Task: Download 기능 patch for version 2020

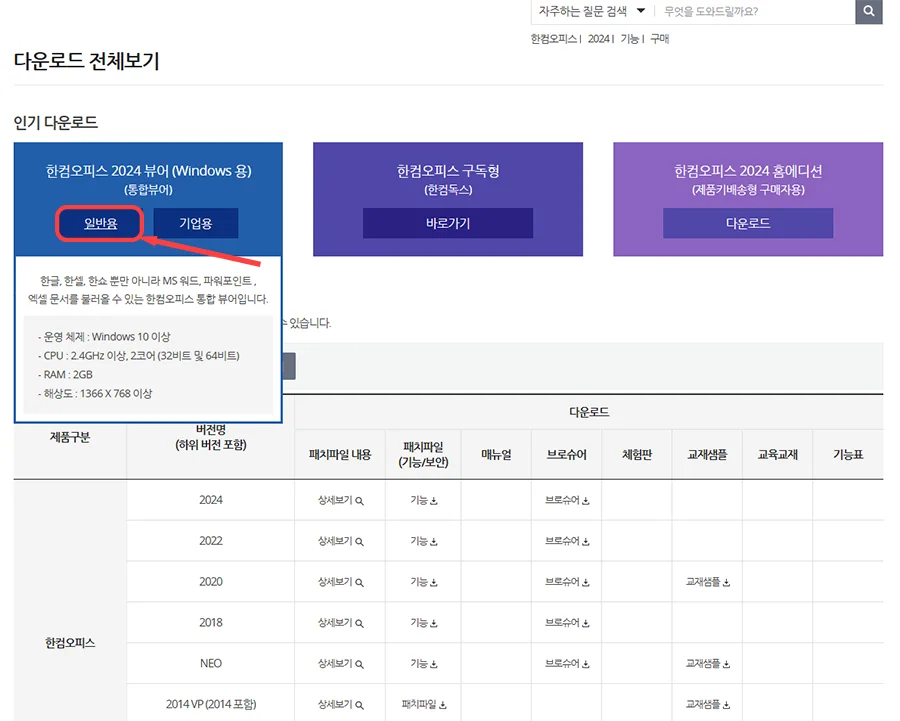Action: pyautogui.click(x=424, y=582)
